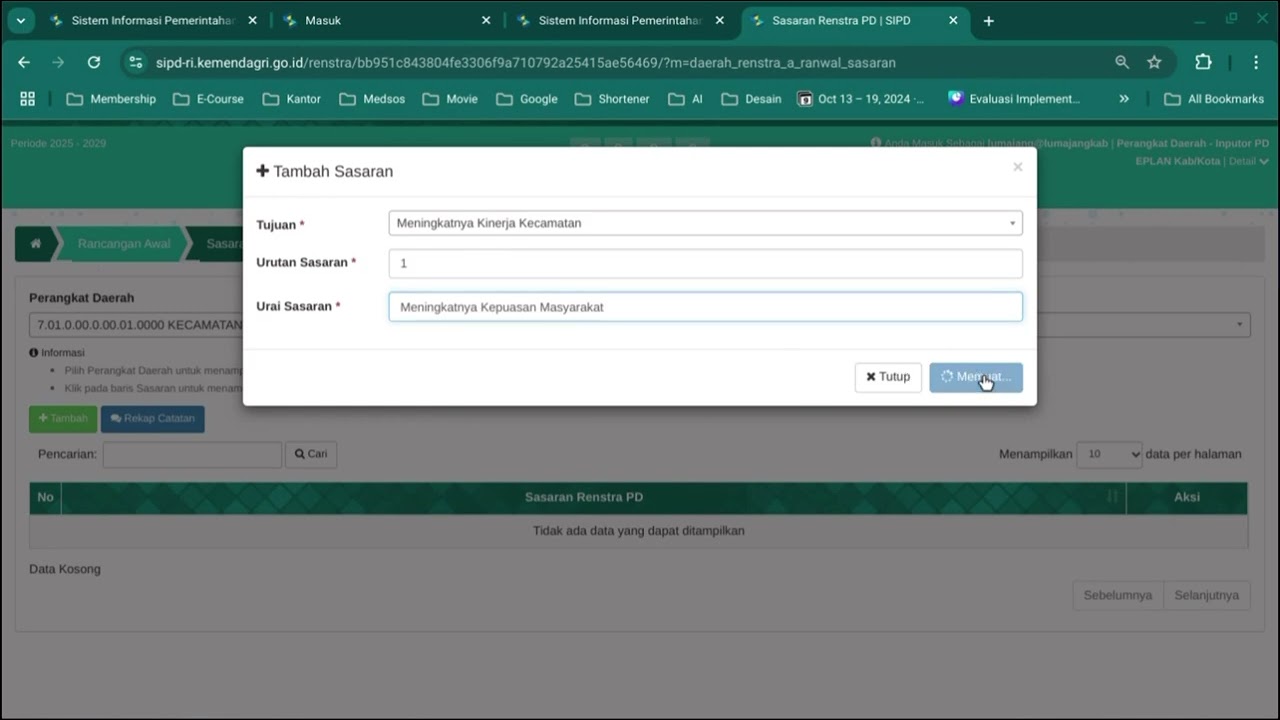This screenshot has height=720, width=1280.
Task: Click the Pencarian search field
Action: (x=192, y=454)
